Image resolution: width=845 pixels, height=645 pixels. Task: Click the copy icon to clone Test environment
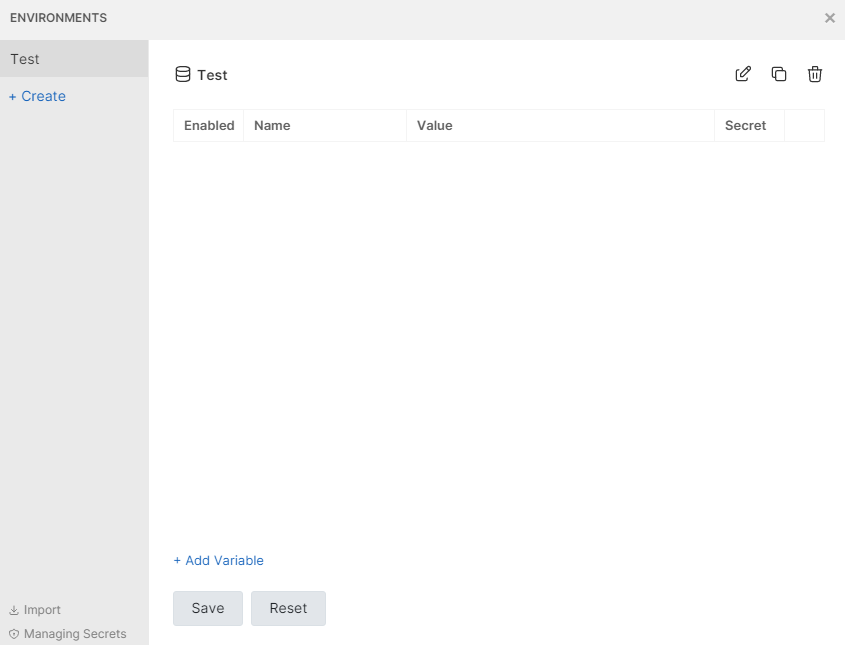tap(779, 74)
